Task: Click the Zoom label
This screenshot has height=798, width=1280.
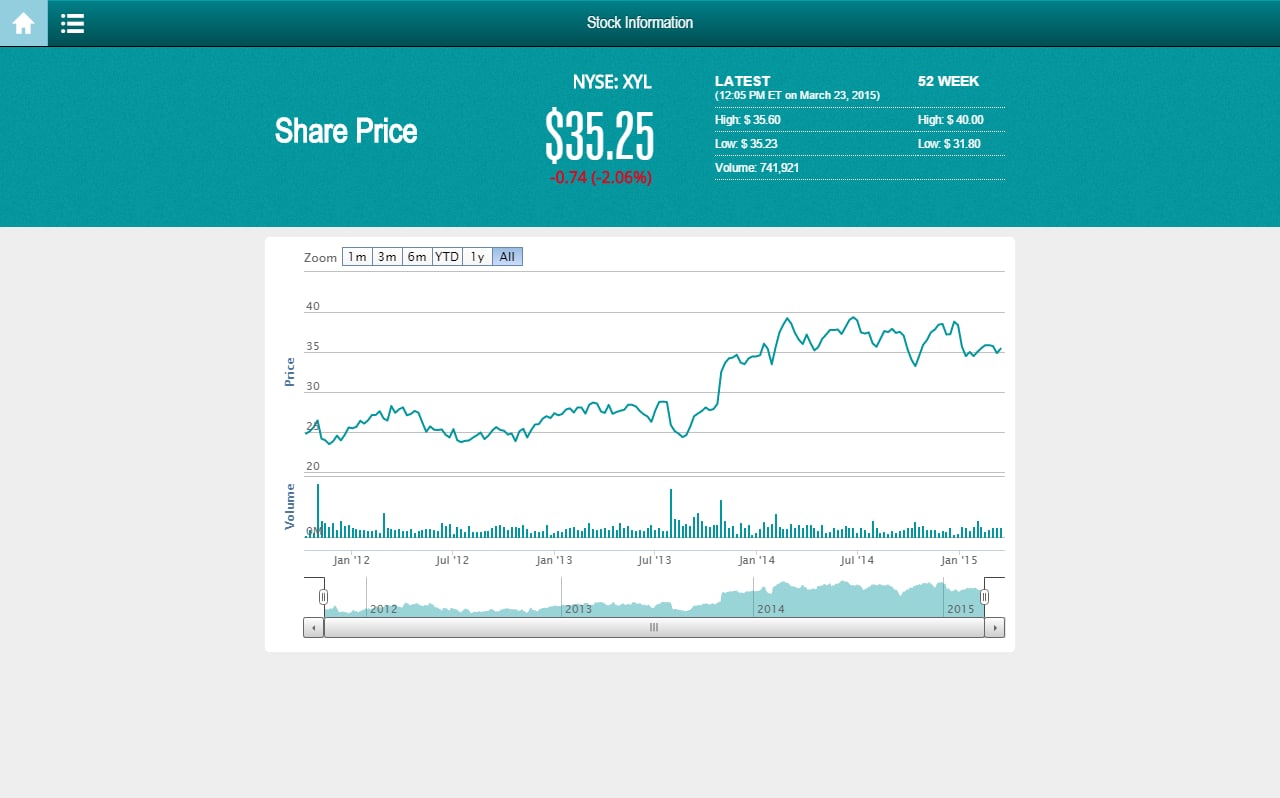Action: point(321,258)
